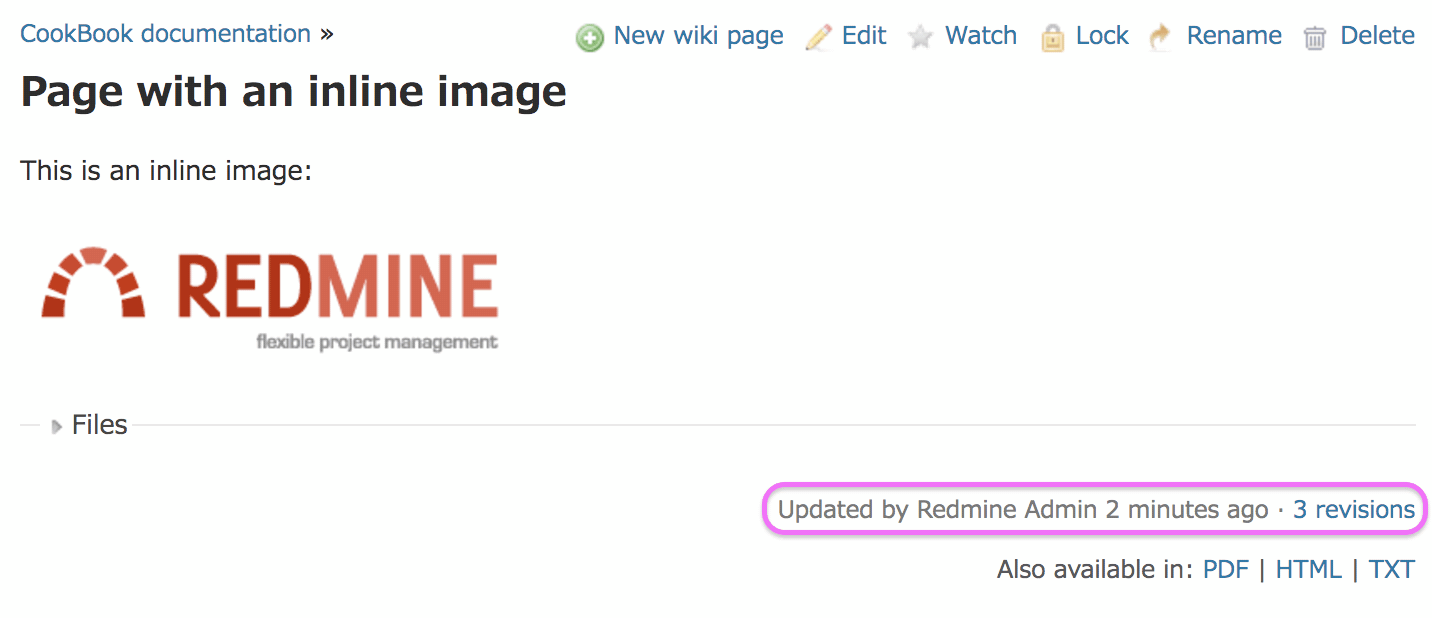Screen dimensions: 1432x618
Task: Open the CookBook documentation breadcrumb link
Action: 166,34
